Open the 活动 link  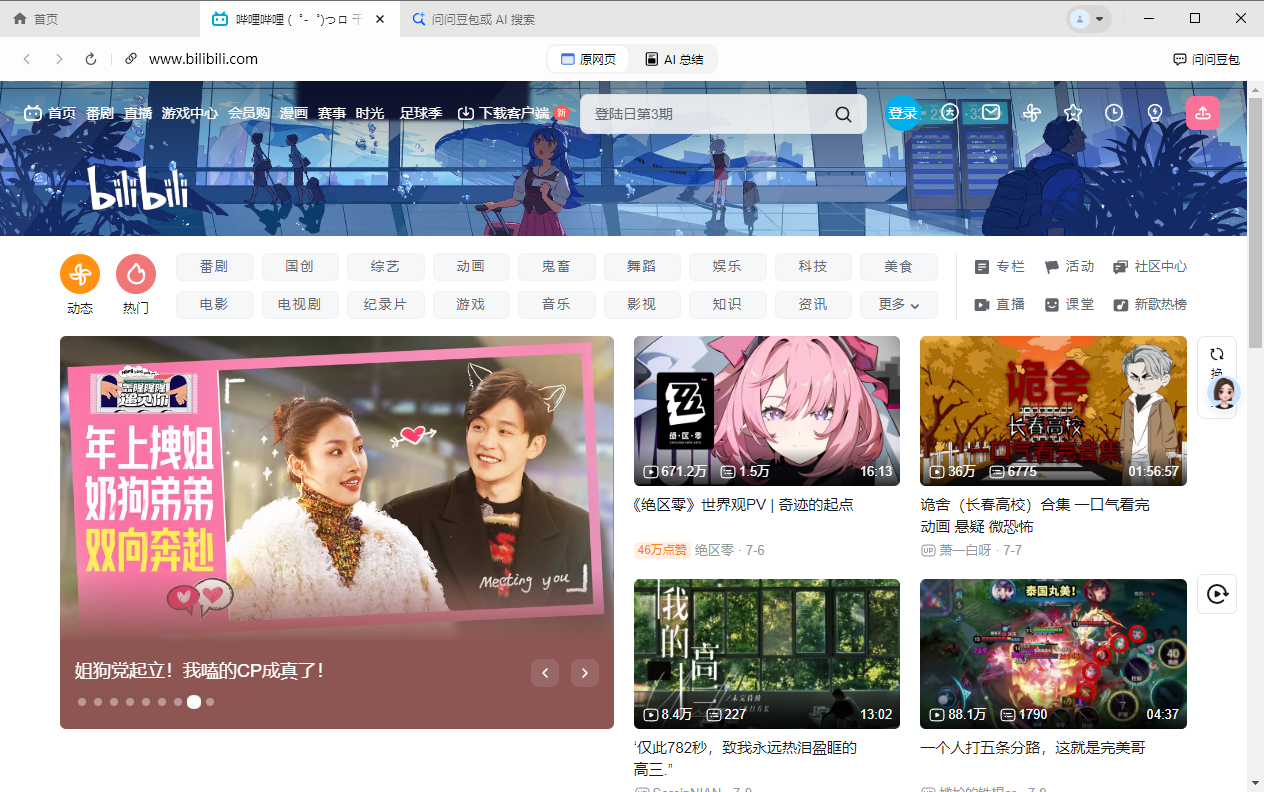coord(1070,266)
